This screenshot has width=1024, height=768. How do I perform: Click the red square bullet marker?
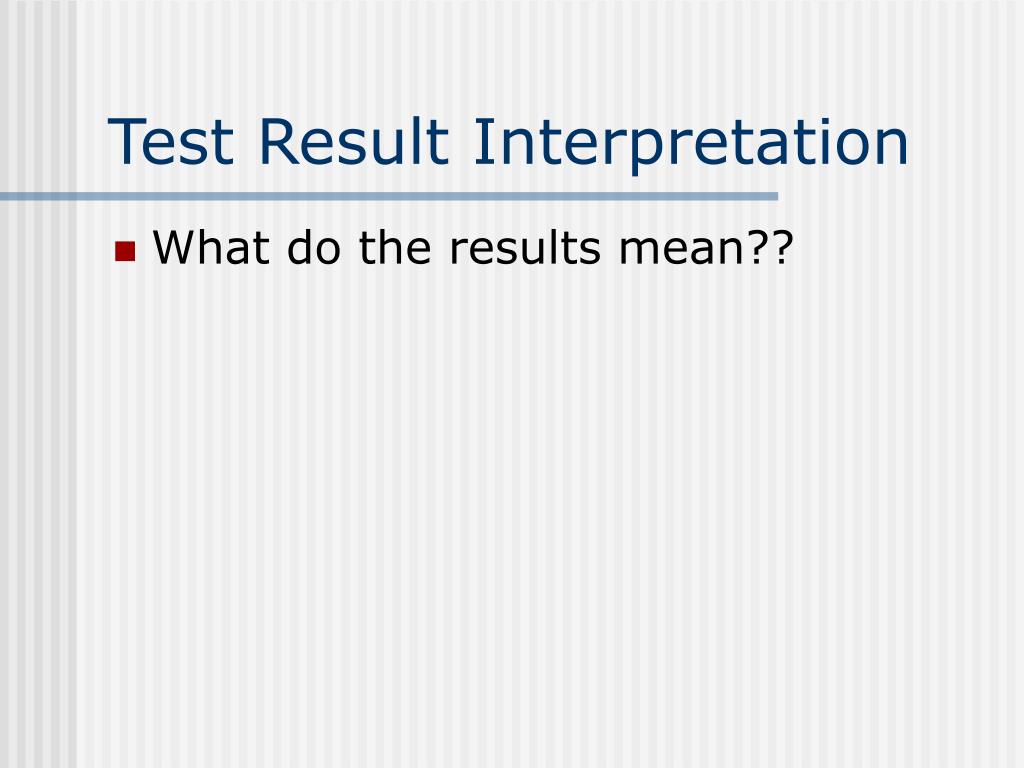tap(125, 251)
